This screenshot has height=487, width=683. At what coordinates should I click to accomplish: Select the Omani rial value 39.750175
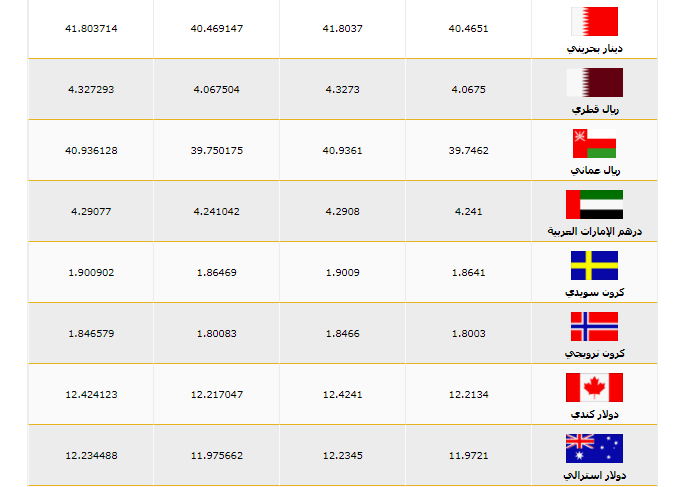point(217,150)
